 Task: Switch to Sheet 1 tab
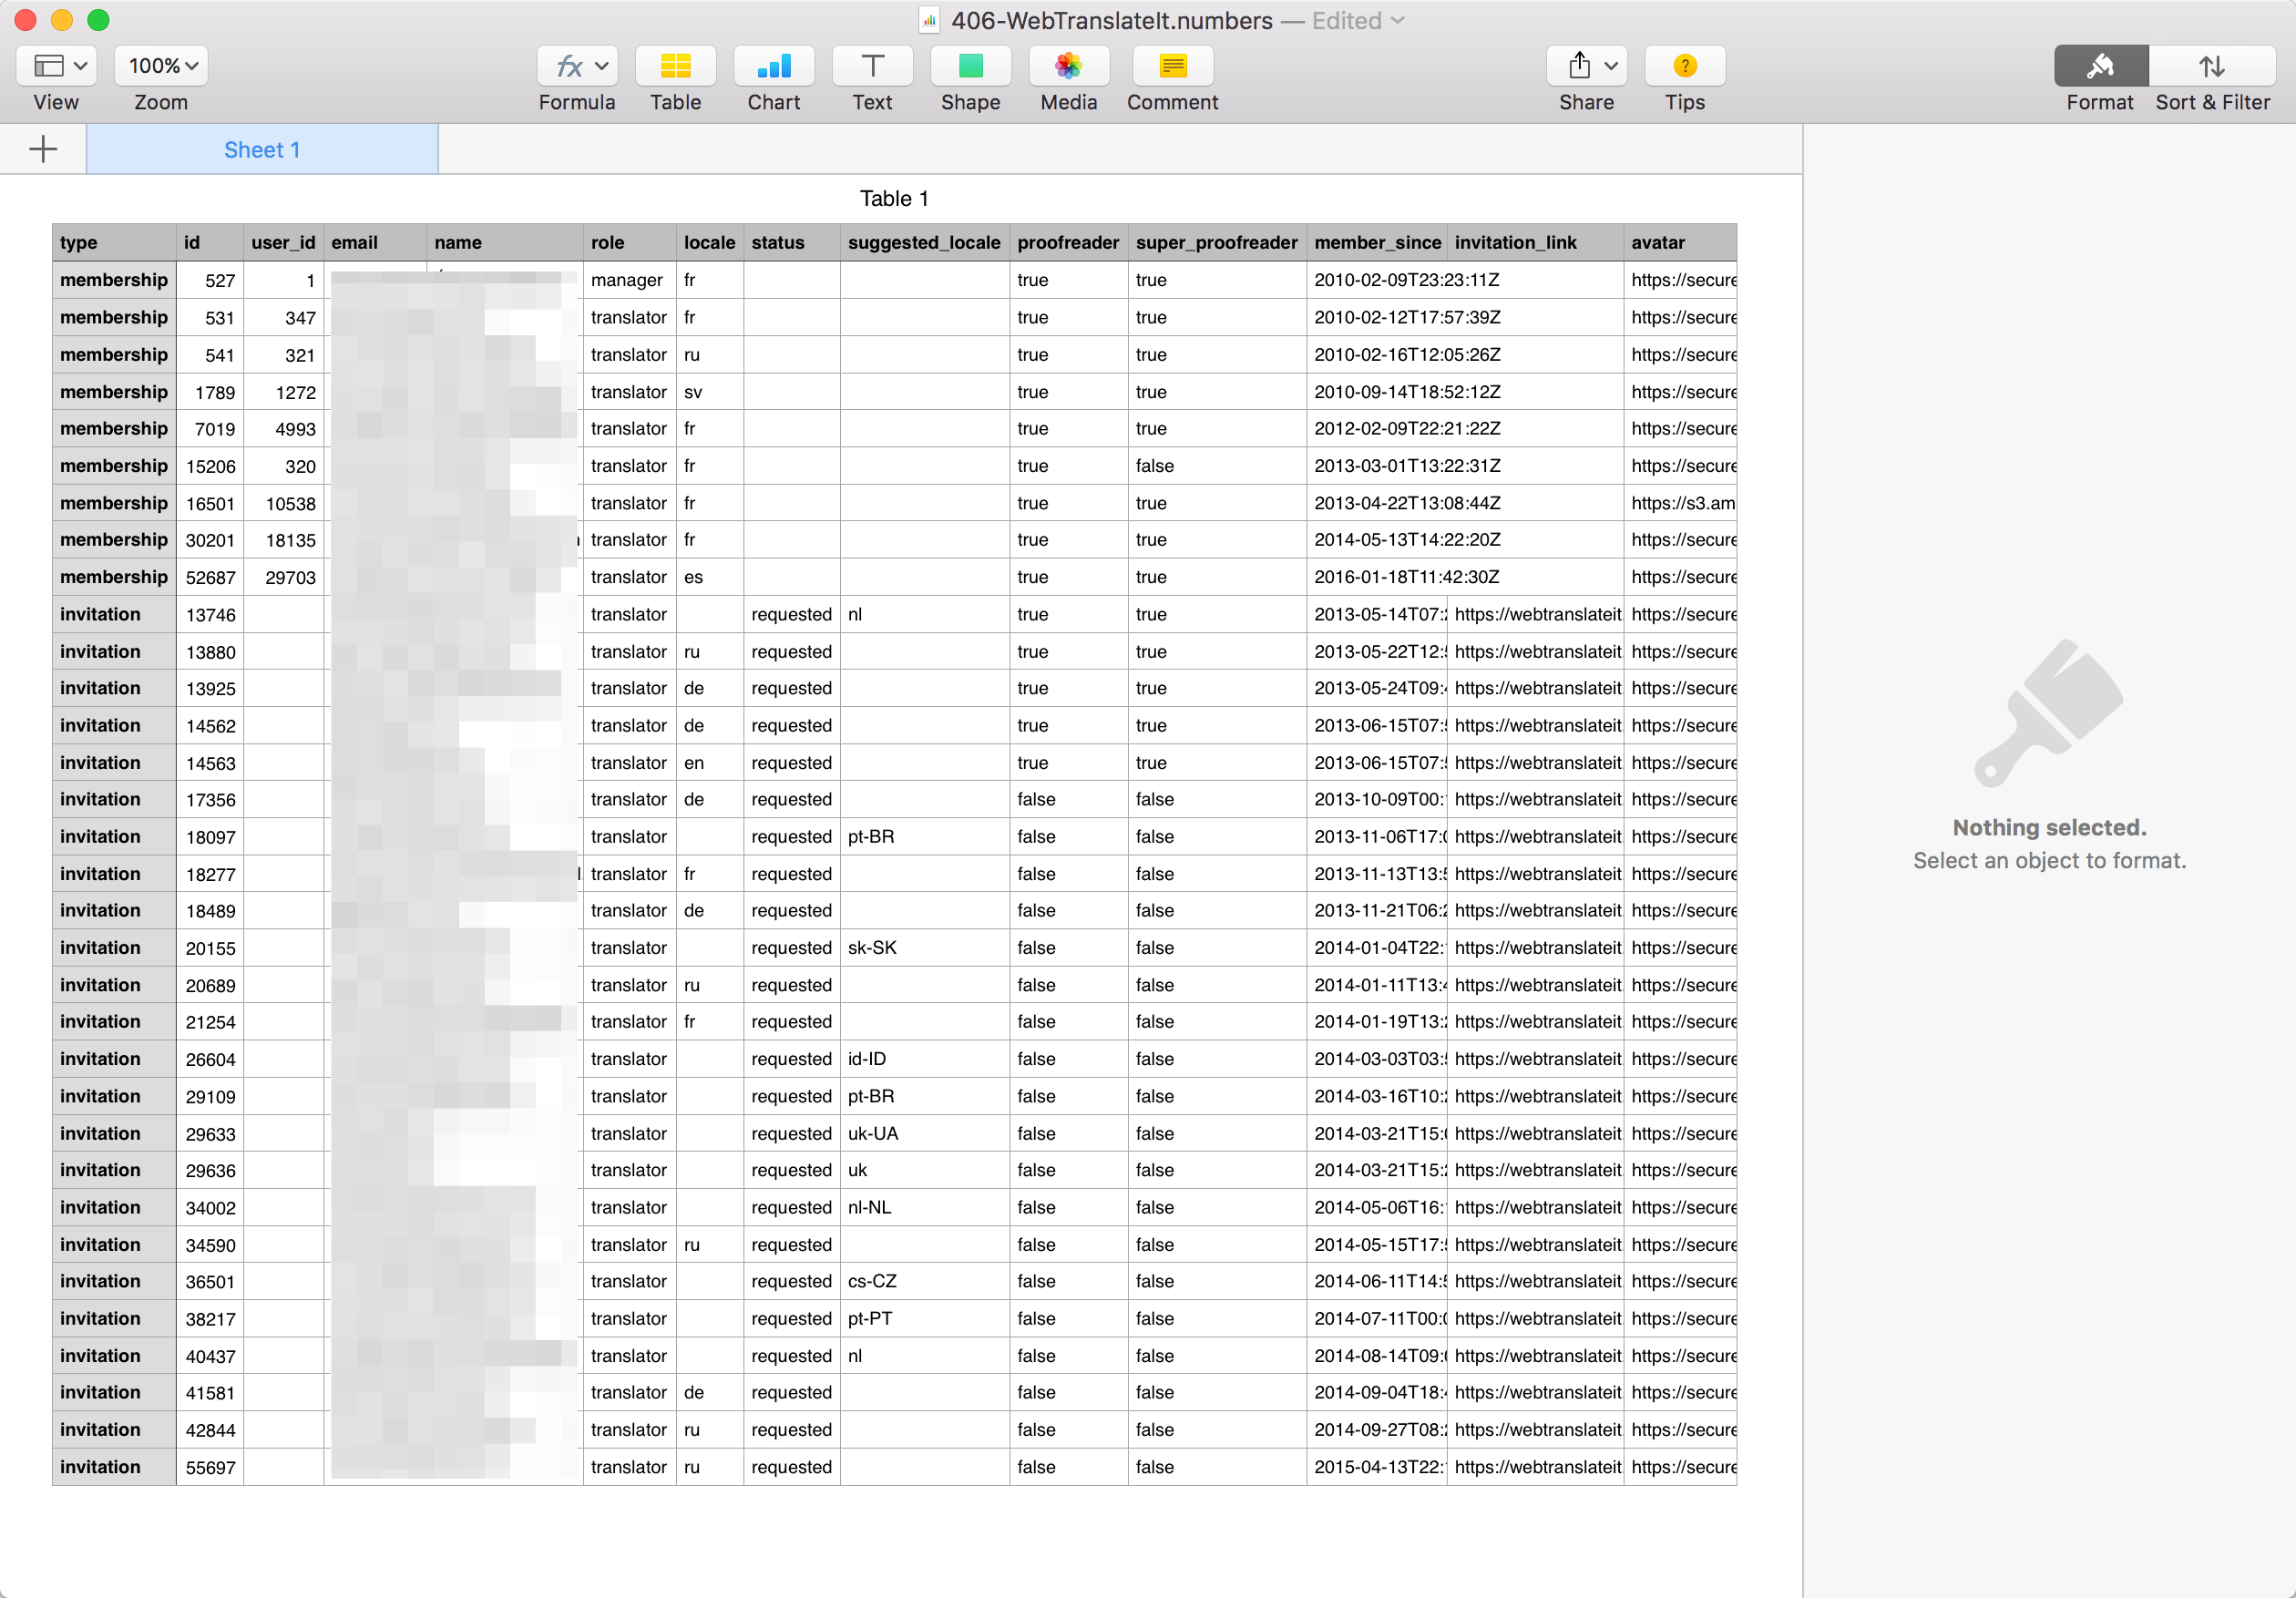coord(261,150)
